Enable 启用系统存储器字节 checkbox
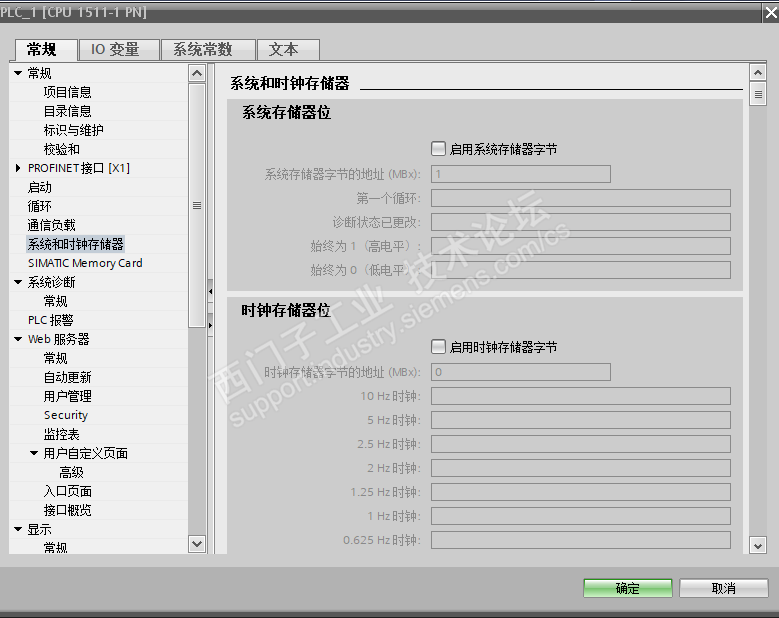This screenshot has height=618, width=779. tap(438, 149)
